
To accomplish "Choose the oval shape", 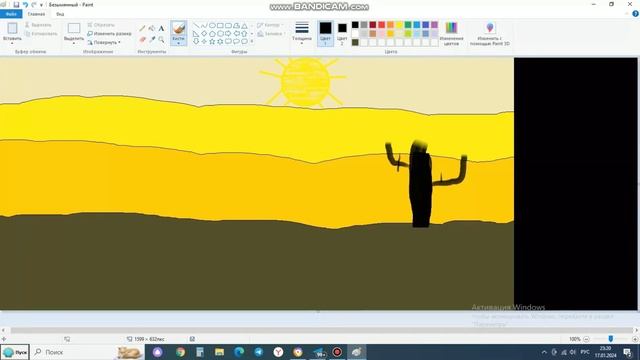I will point(212,25).
